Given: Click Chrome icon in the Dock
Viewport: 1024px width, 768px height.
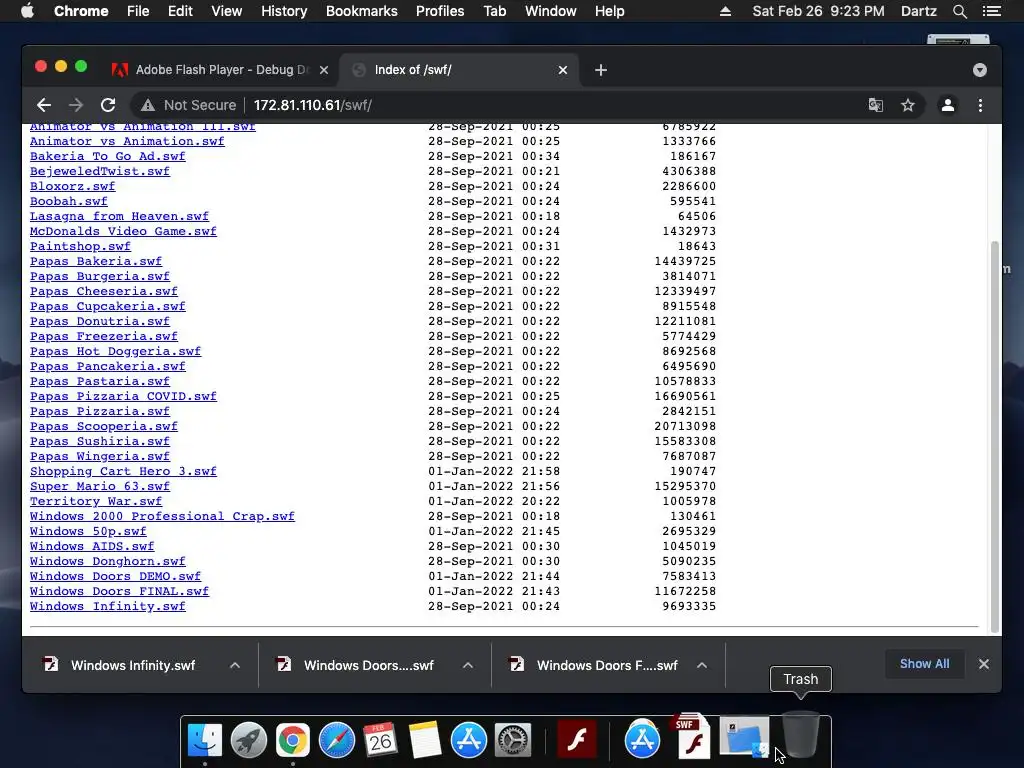Looking at the screenshot, I should (x=293, y=740).
